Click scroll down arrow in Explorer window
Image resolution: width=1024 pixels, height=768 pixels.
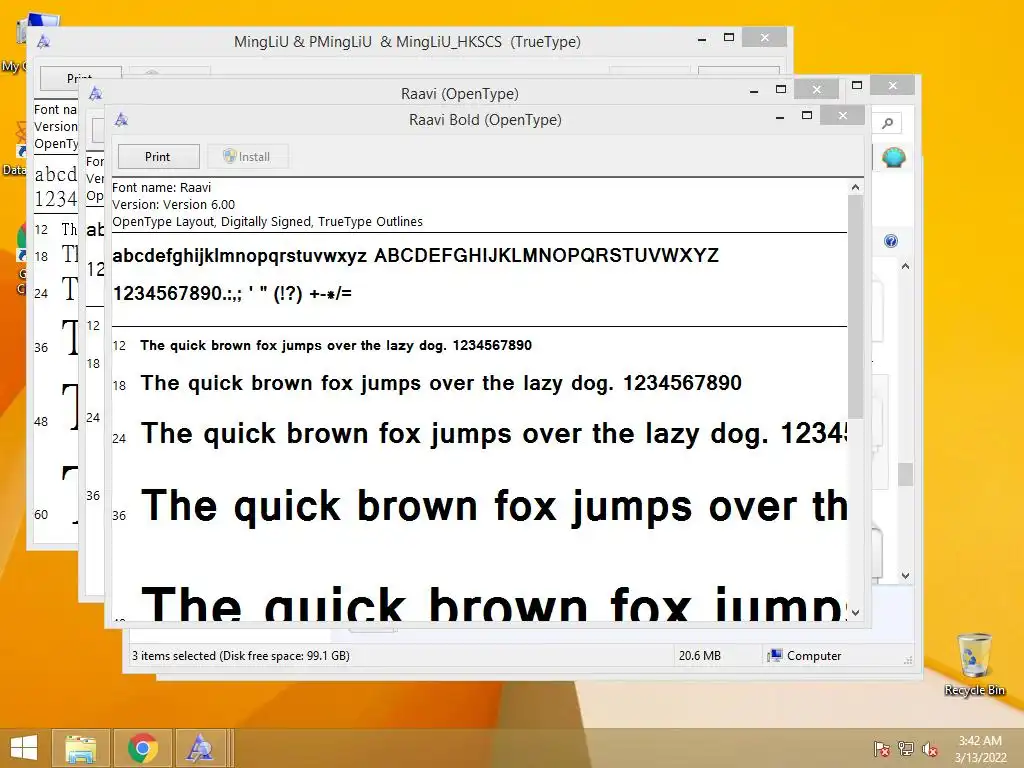click(x=905, y=575)
